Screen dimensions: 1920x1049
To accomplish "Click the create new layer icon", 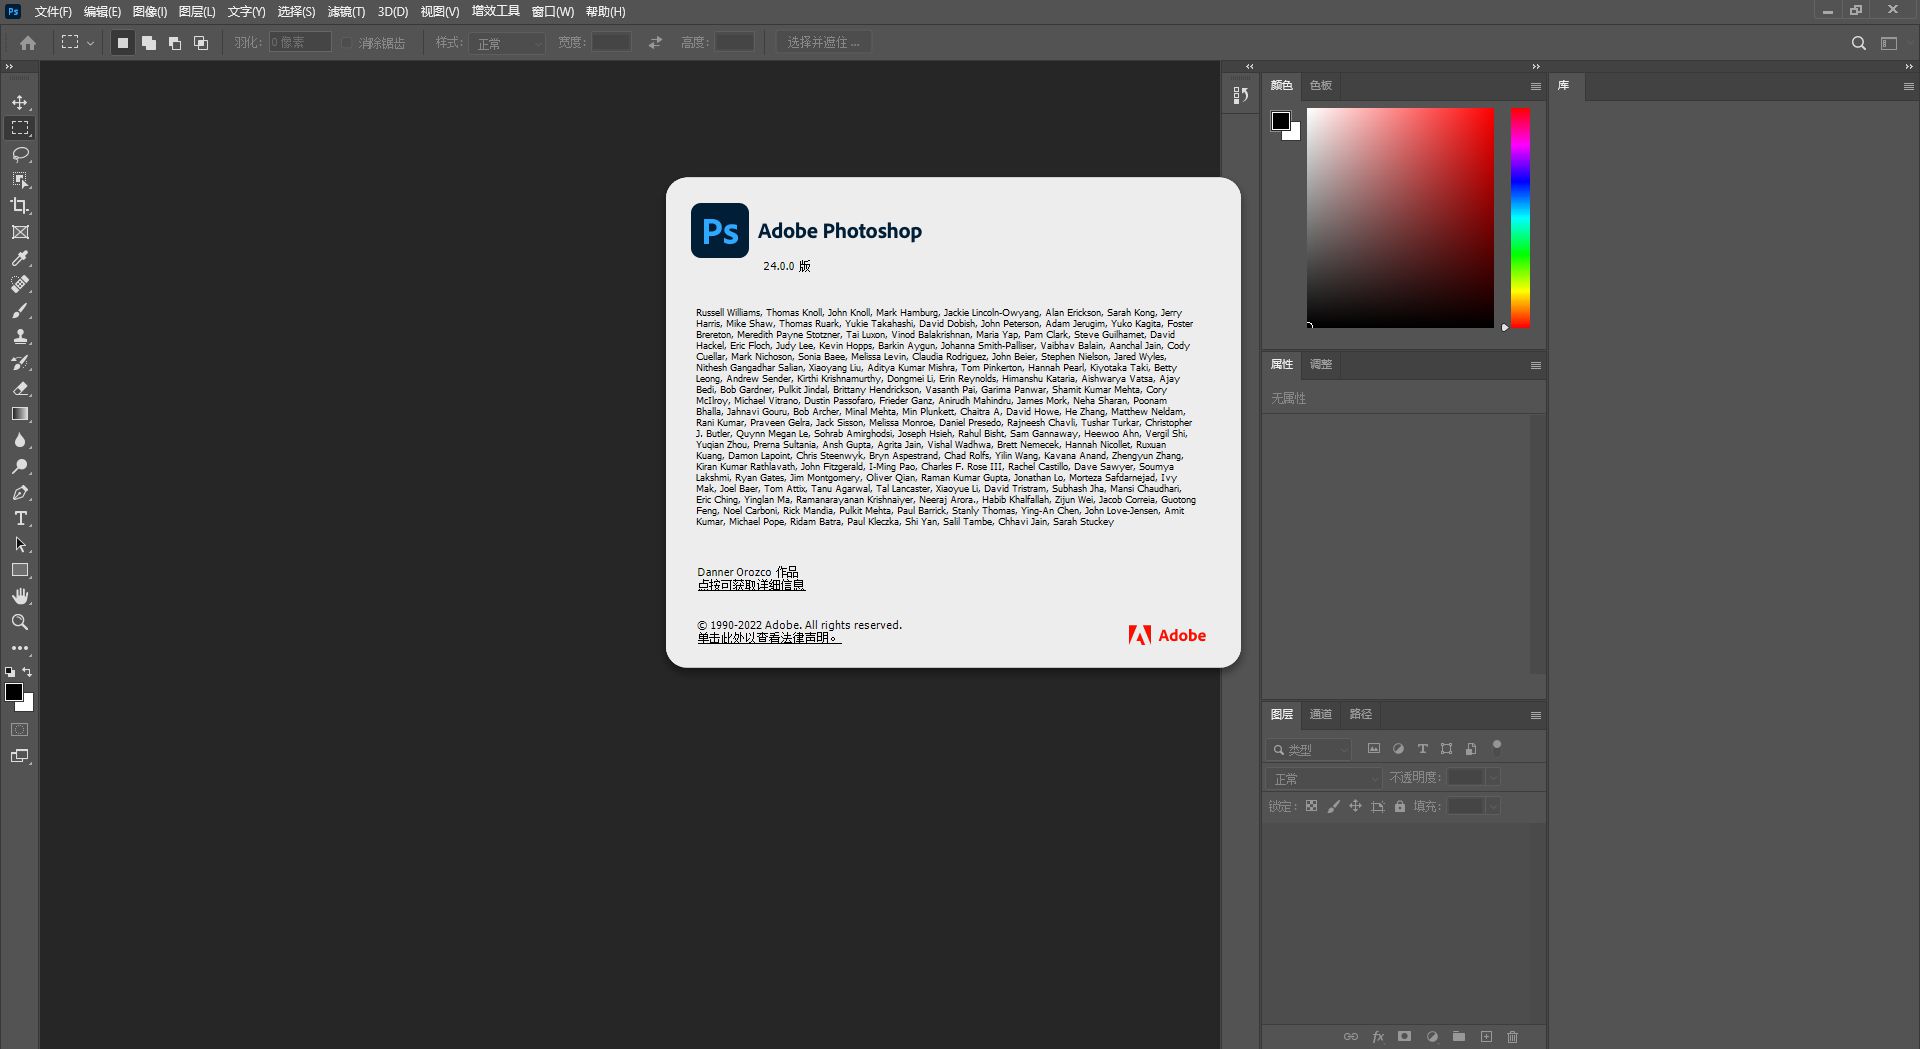I will click(x=1486, y=1037).
